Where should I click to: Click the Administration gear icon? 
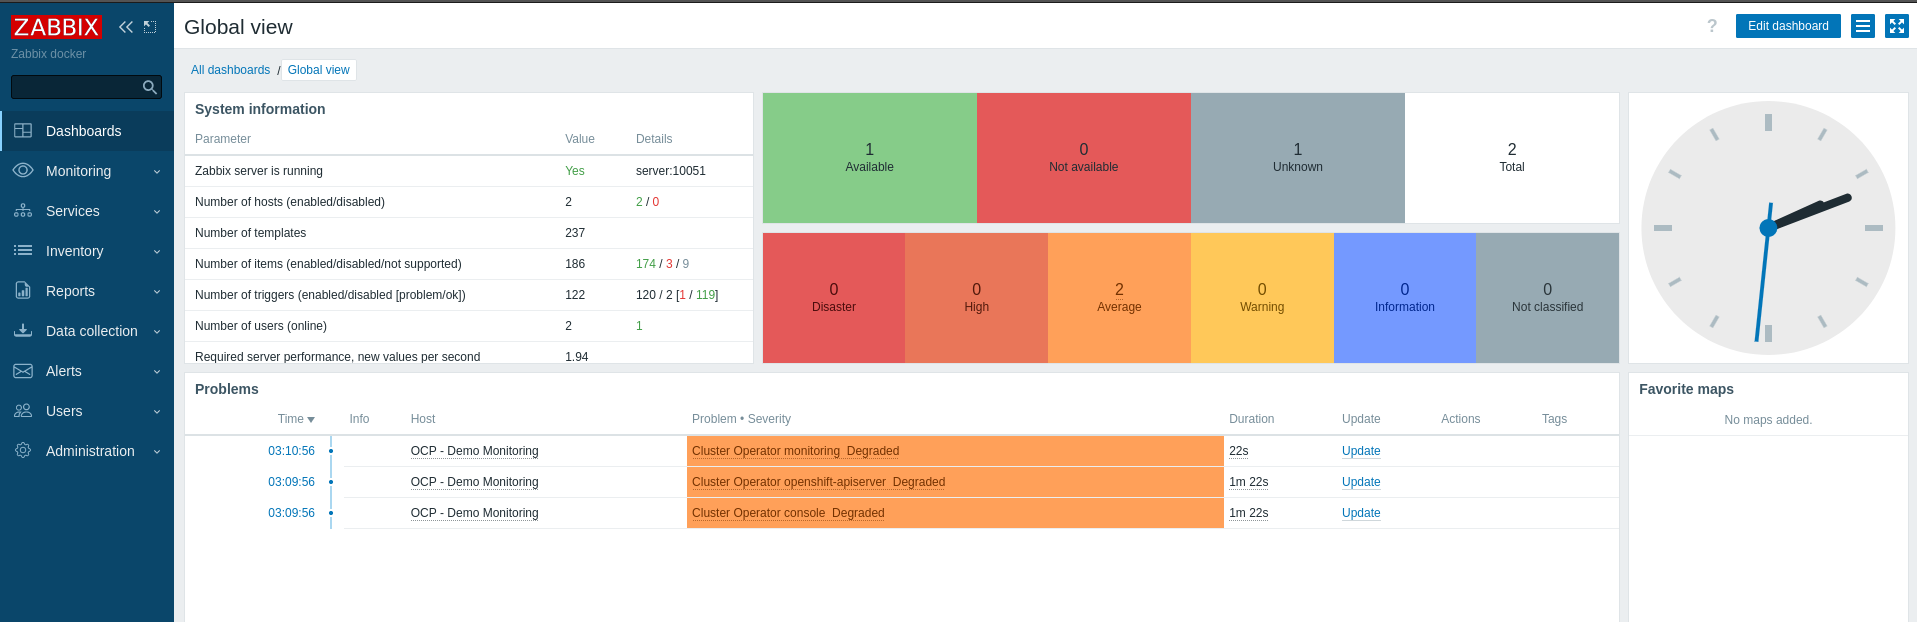click(23, 451)
